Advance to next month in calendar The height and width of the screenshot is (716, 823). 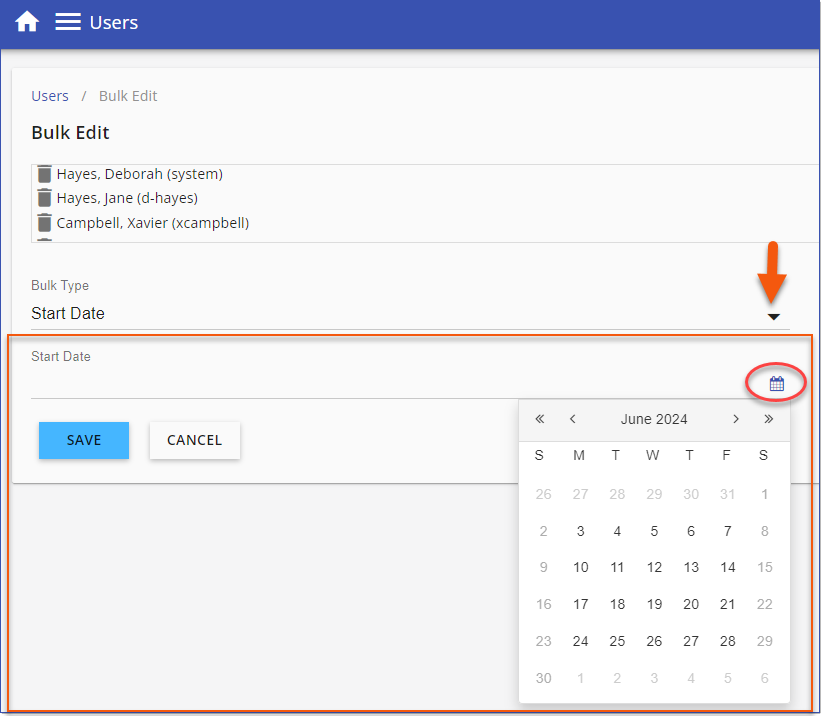736,419
